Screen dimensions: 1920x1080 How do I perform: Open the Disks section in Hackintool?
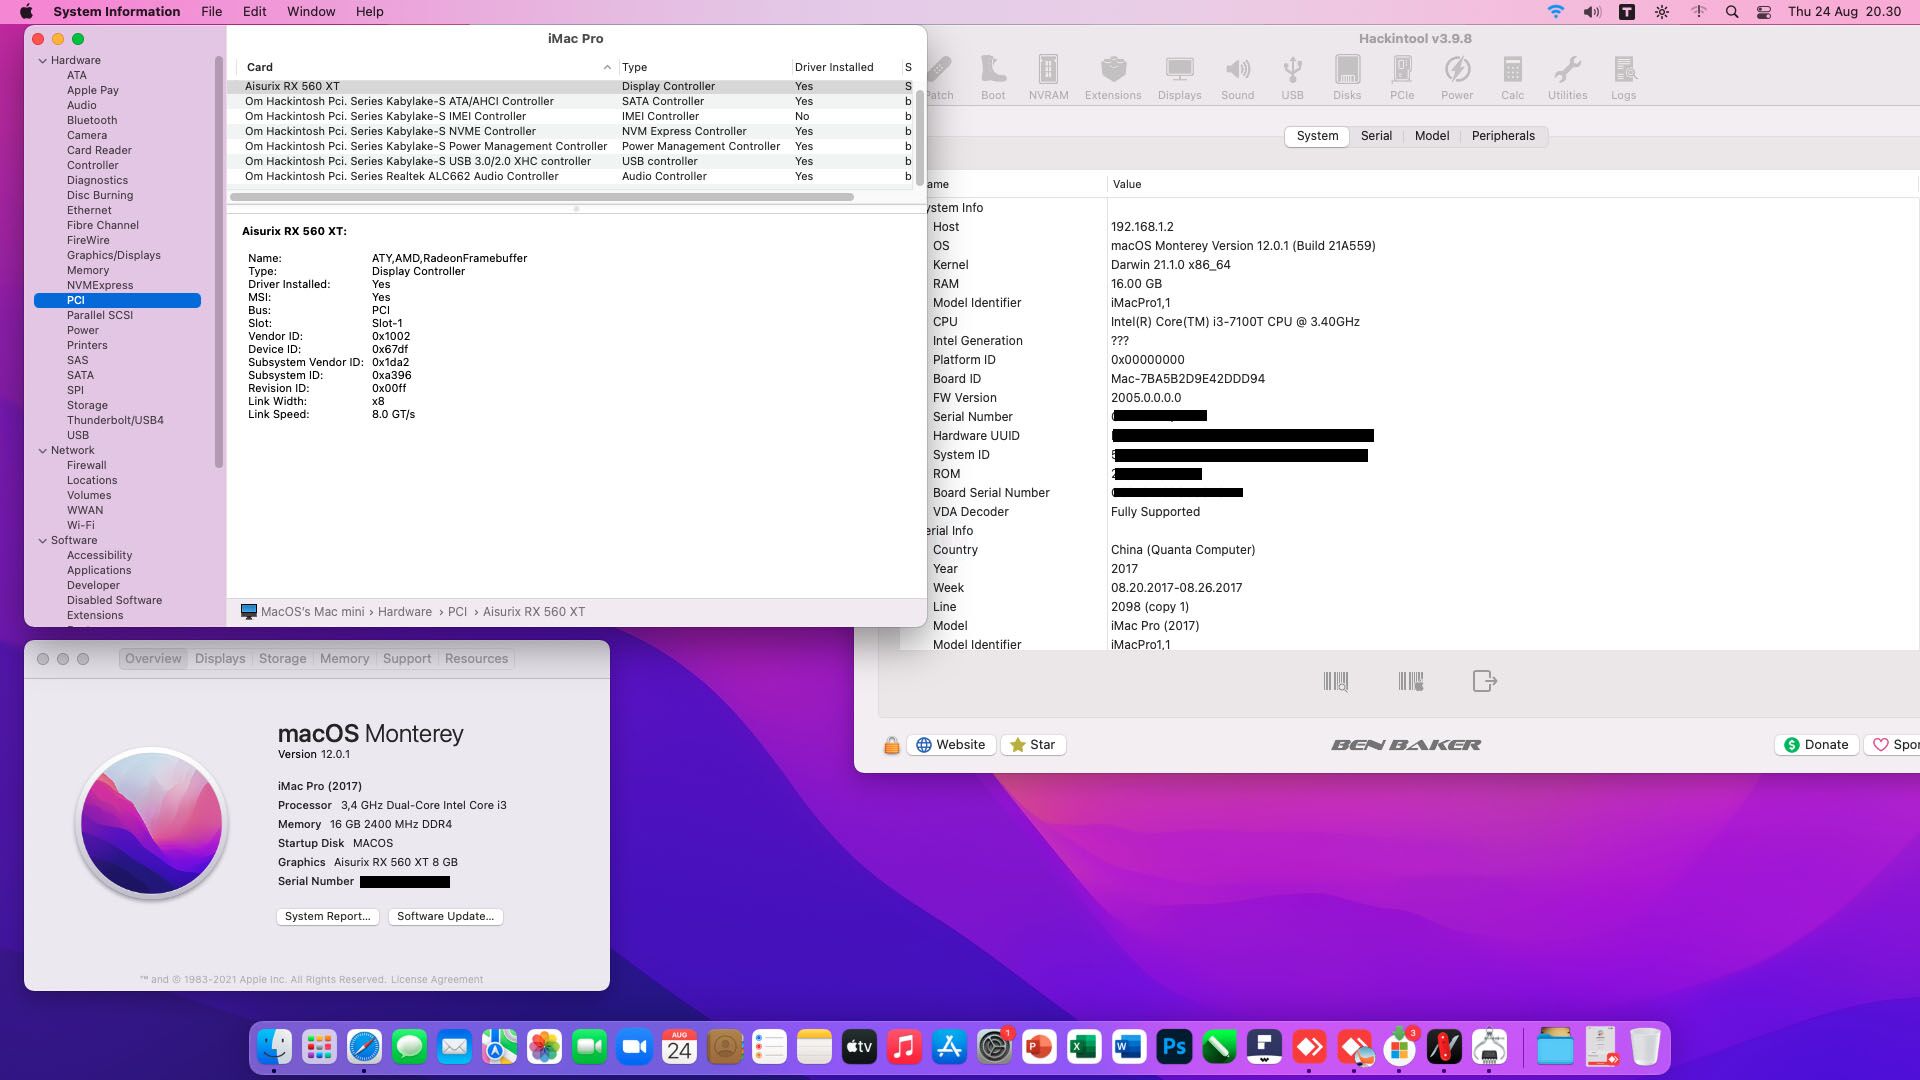[x=1347, y=78]
